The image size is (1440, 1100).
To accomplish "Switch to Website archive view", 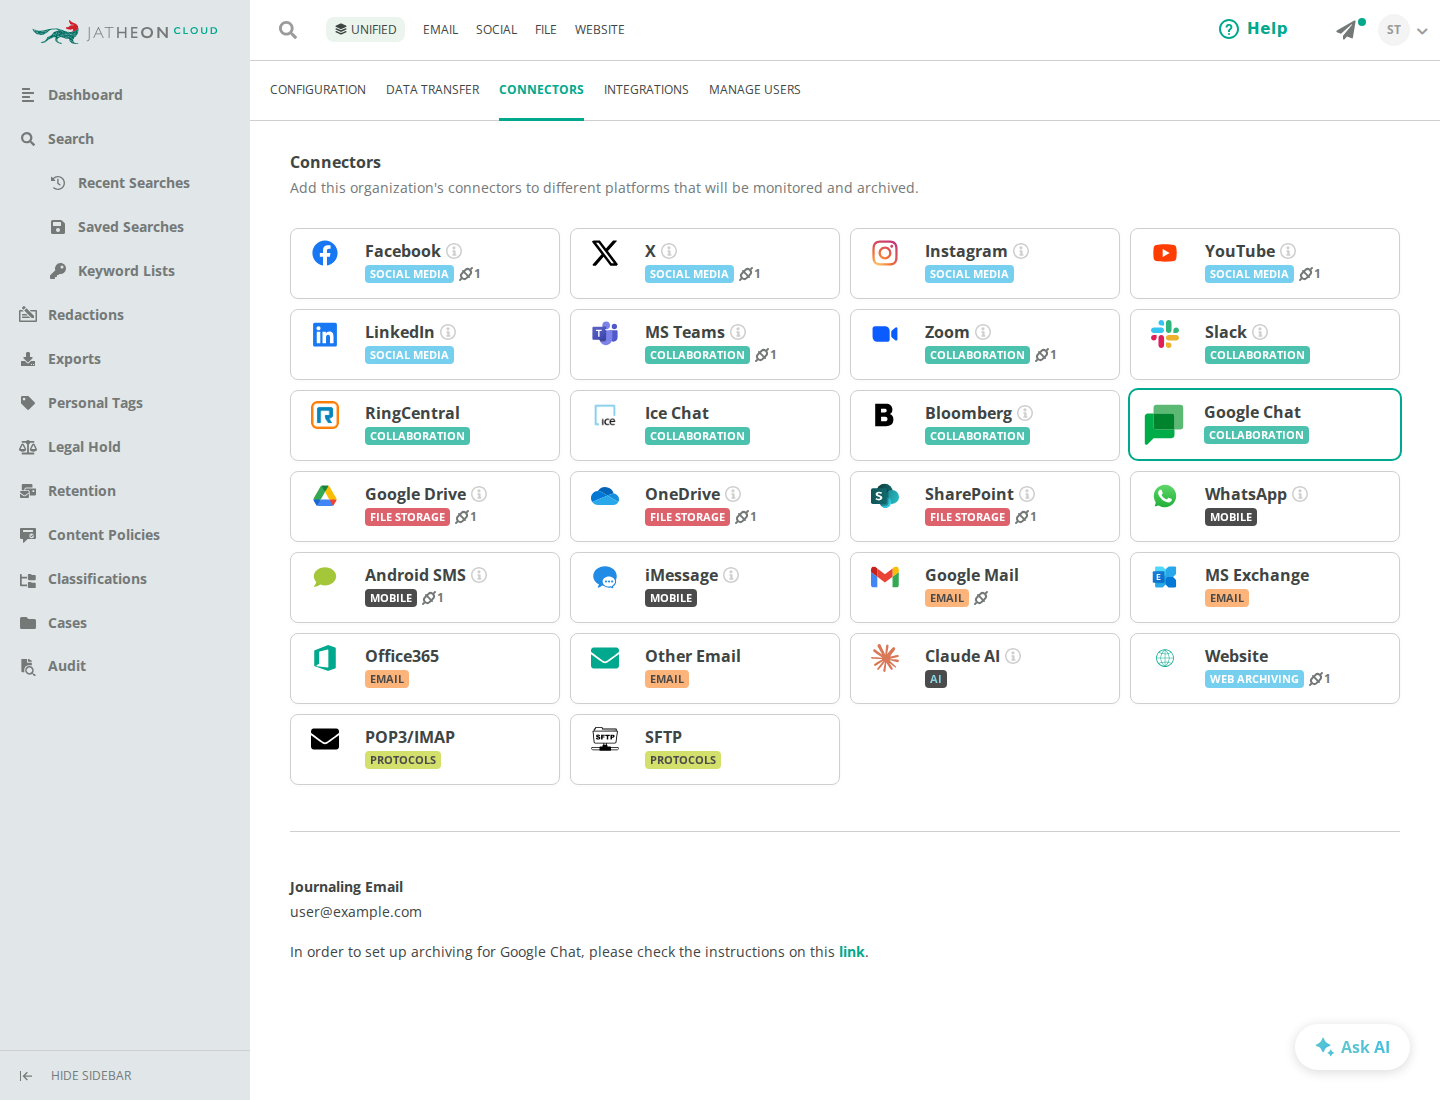I will click(x=600, y=30).
